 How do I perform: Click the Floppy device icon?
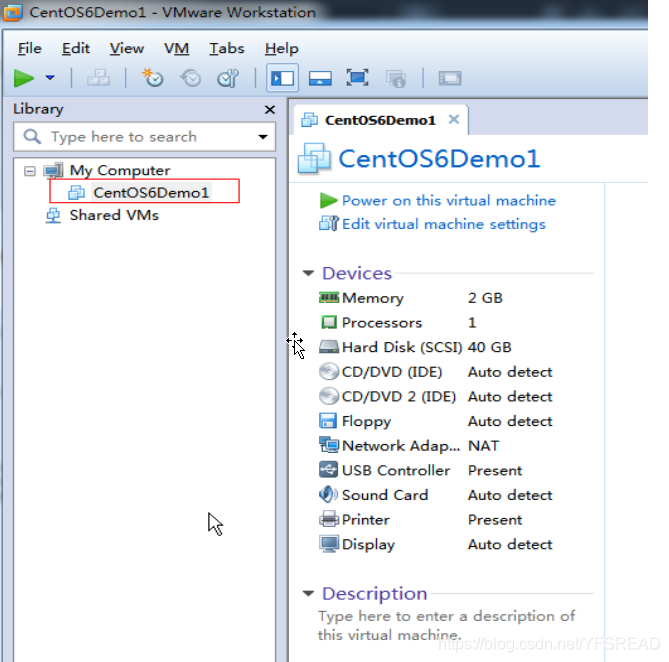pyautogui.click(x=328, y=421)
